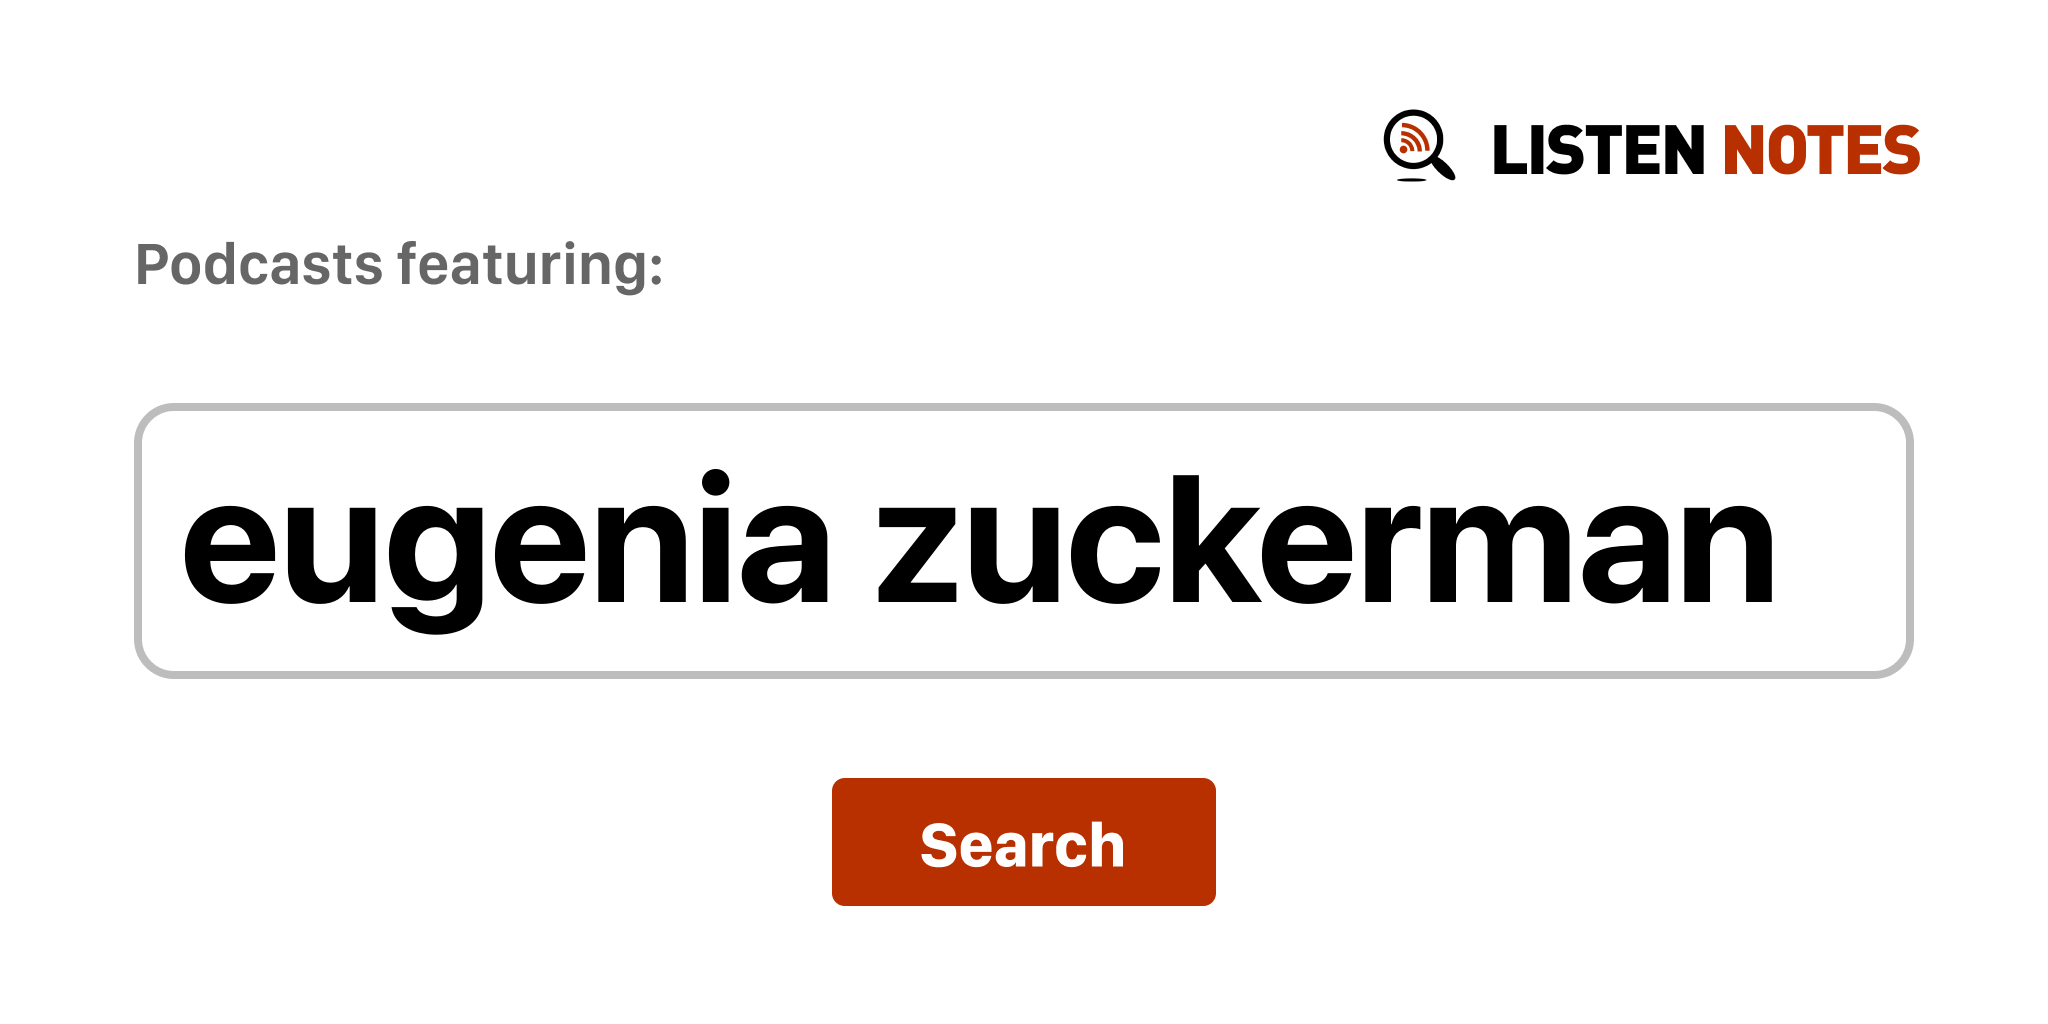Click the Podcasts featuring: label
2048x1024 pixels.
(x=399, y=265)
